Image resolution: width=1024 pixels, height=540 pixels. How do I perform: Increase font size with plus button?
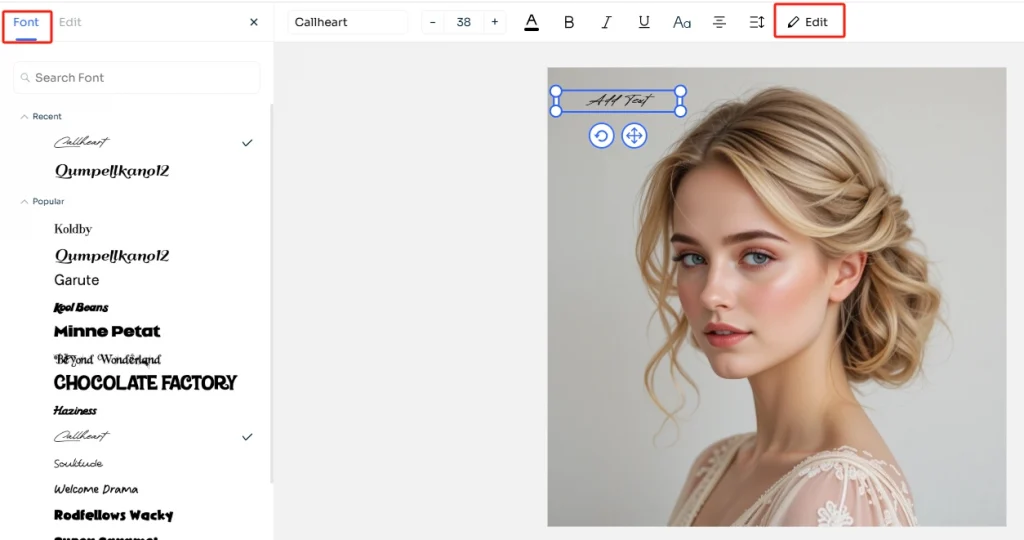pos(494,22)
